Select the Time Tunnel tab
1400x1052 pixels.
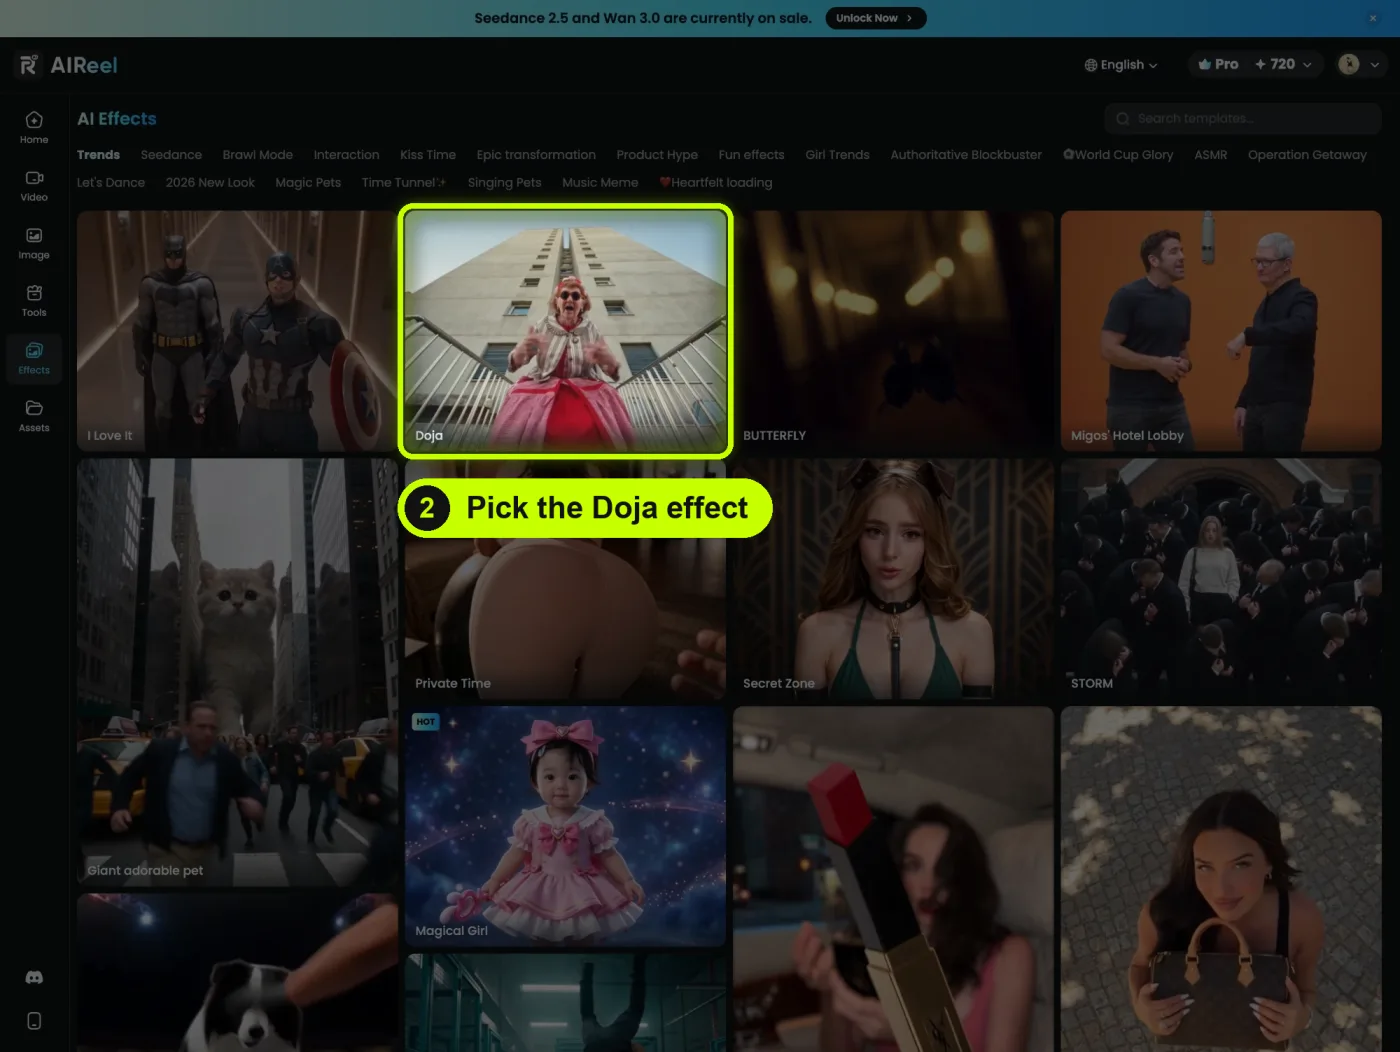[x=404, y=183]
